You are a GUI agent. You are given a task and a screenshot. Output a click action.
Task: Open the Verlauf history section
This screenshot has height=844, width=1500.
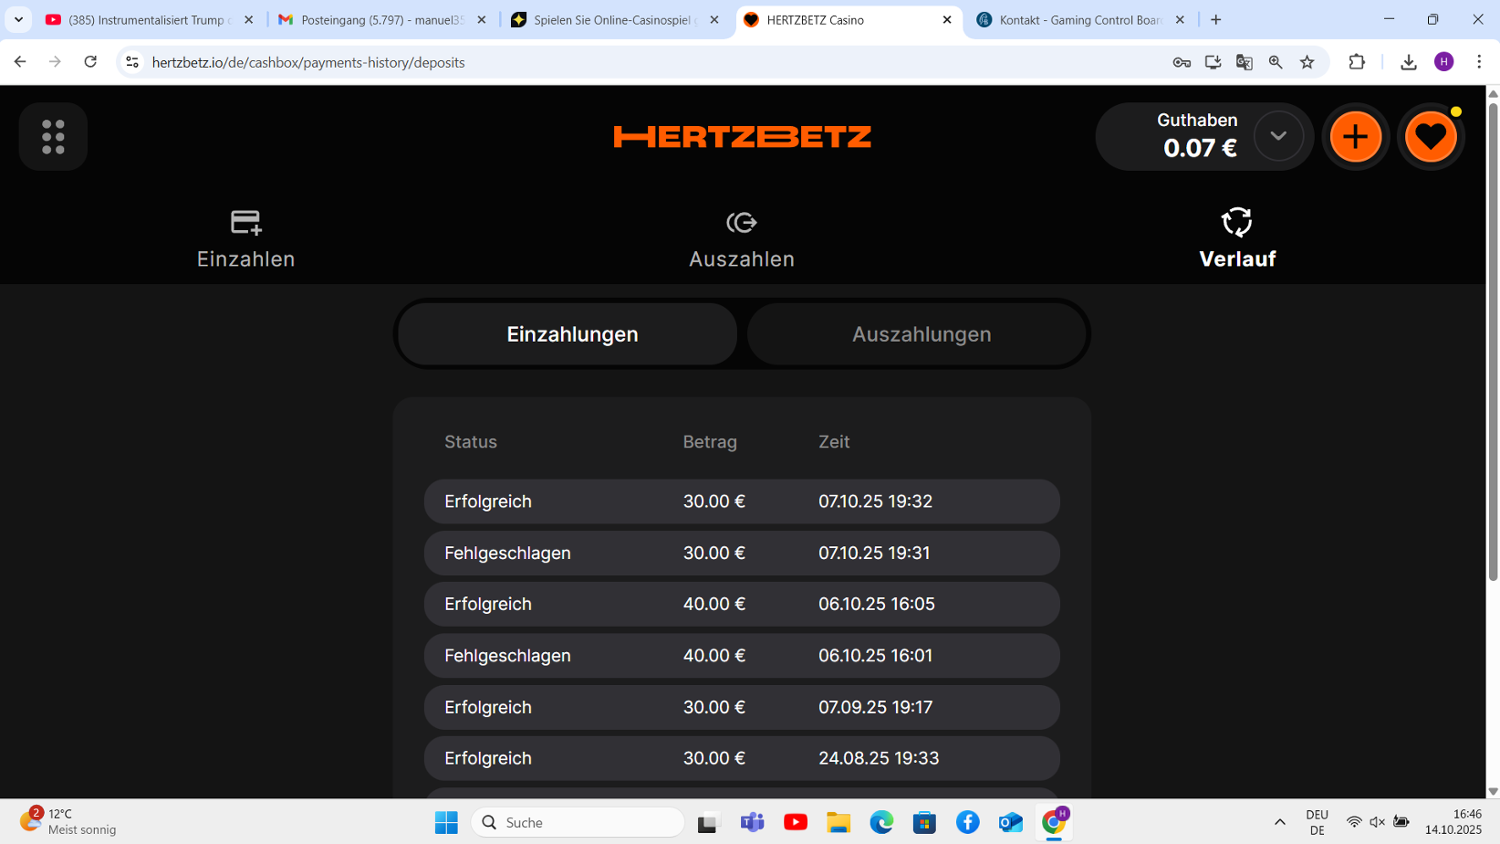tap(1237, 240)
